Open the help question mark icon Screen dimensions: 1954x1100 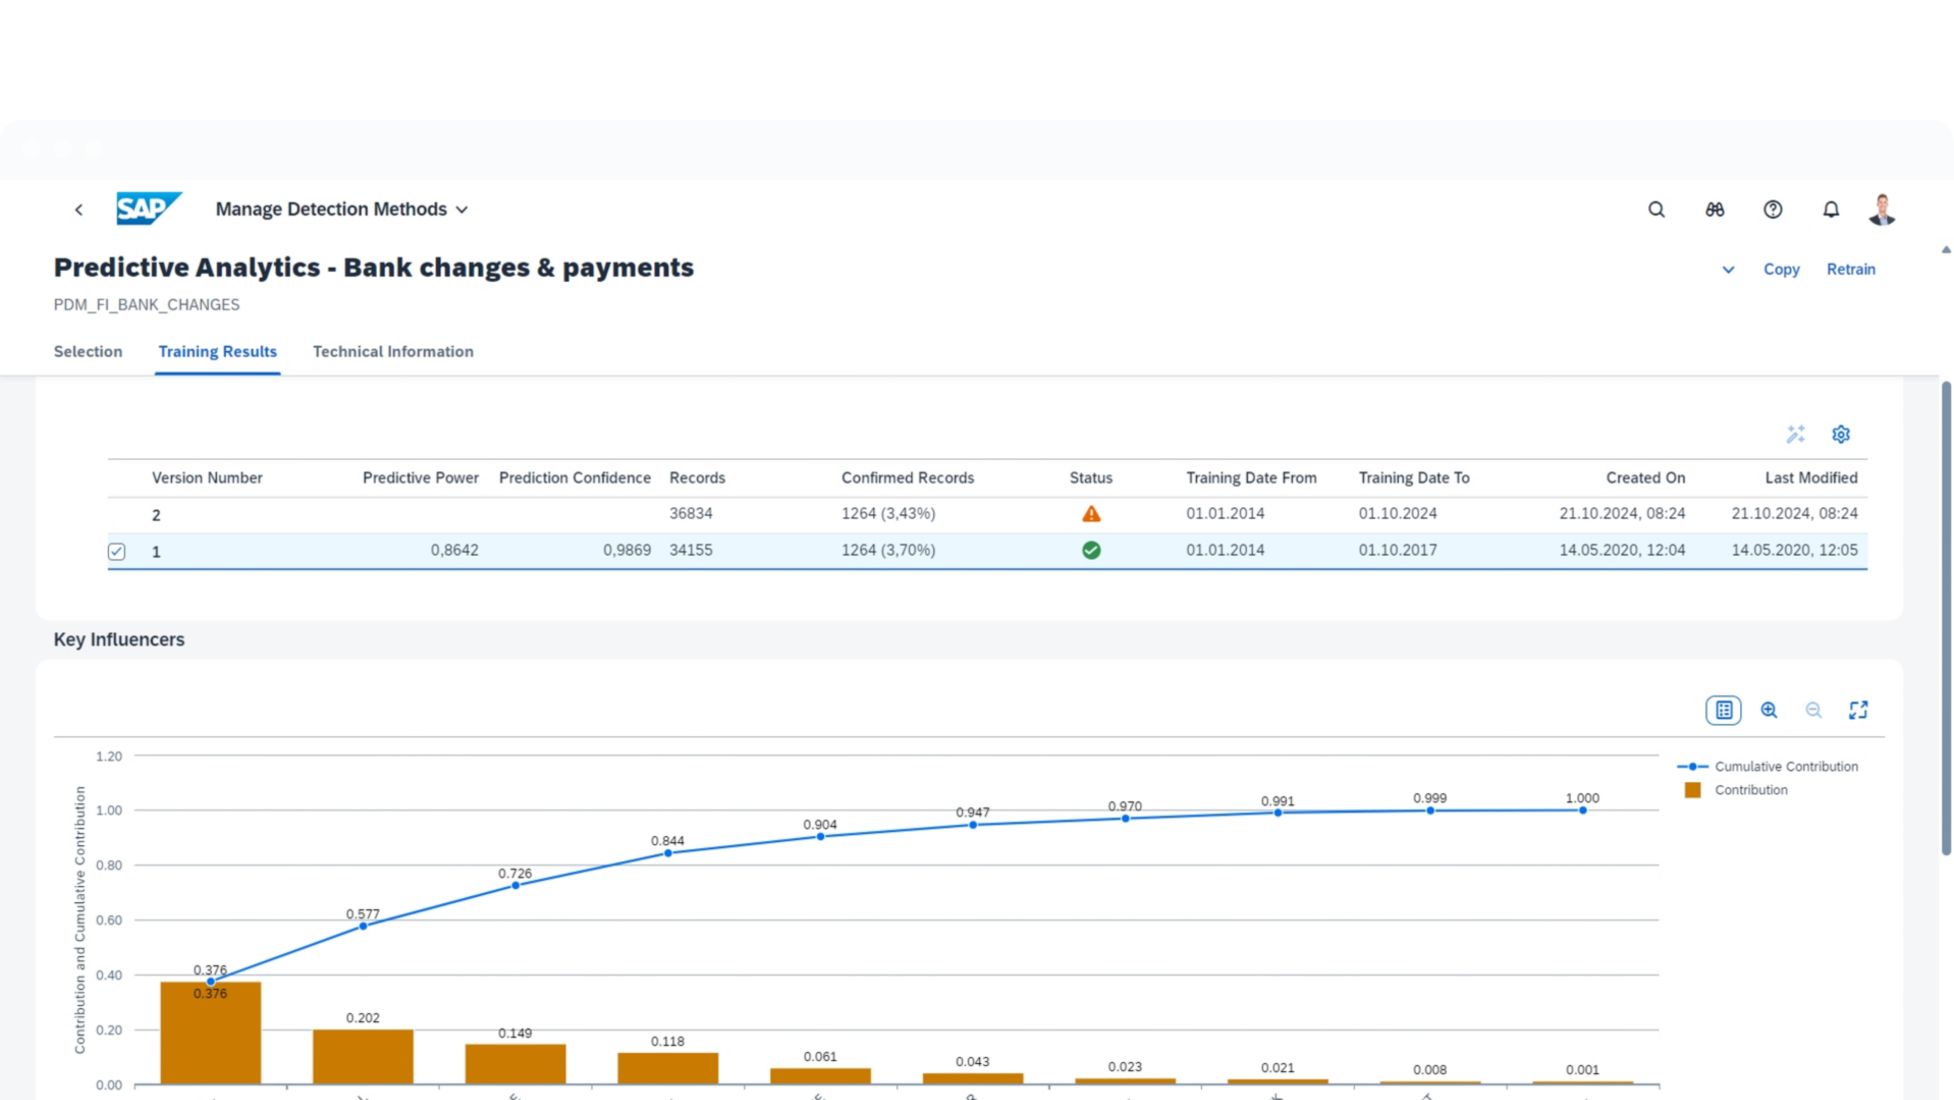click(1772, 209)
